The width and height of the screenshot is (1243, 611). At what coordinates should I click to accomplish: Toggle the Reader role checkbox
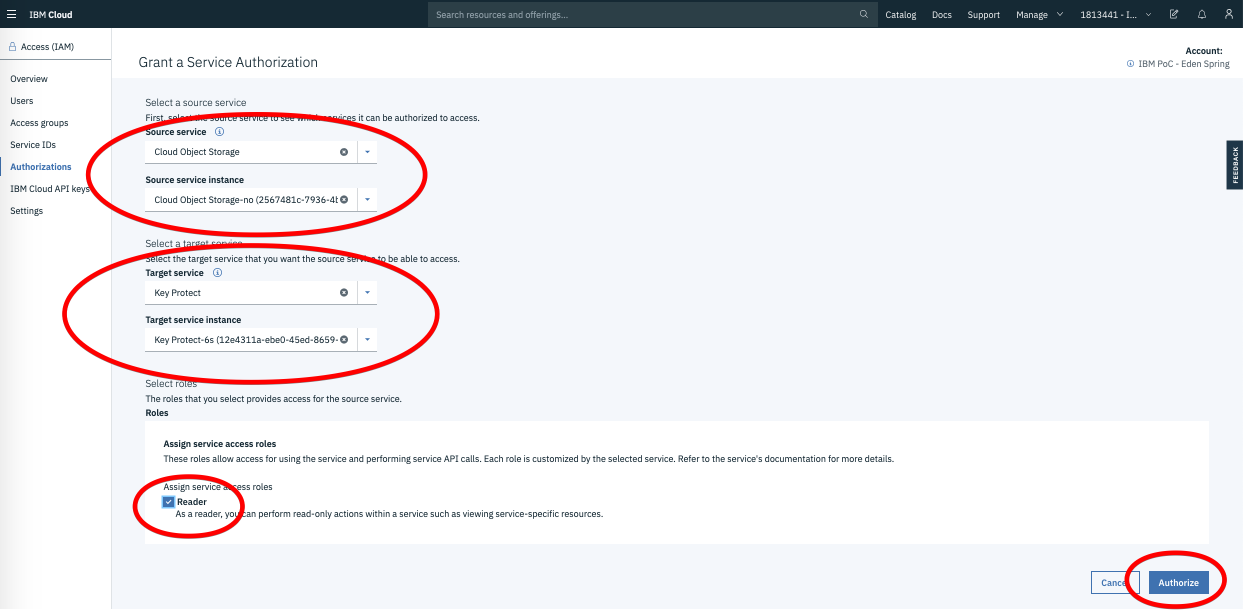click(169, 502)
